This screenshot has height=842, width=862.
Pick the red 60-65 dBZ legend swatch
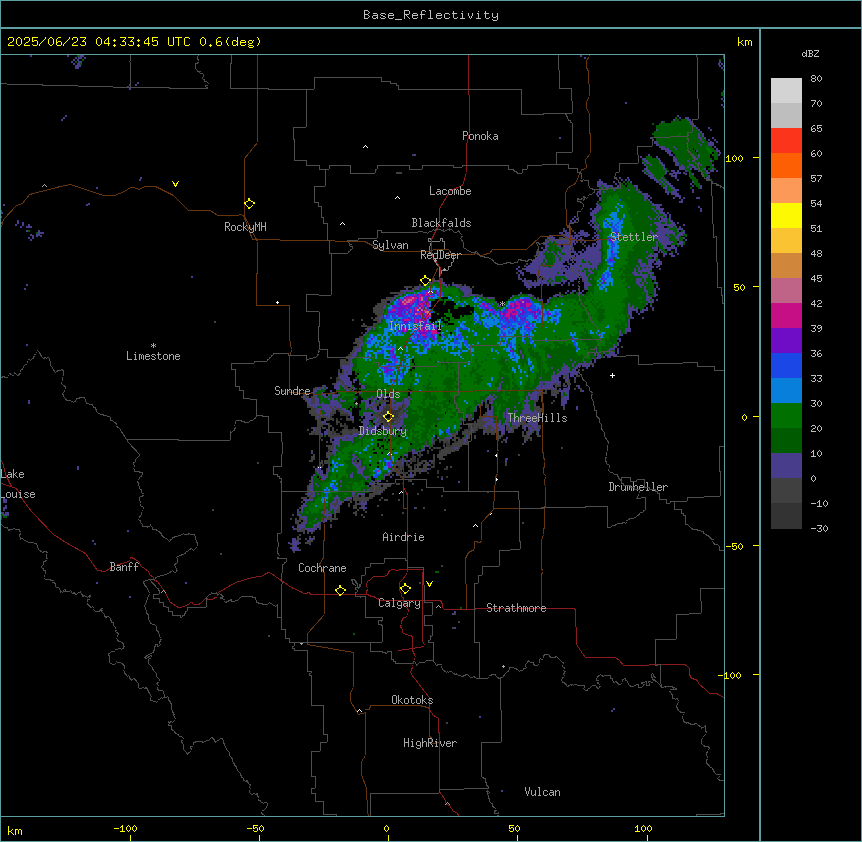[x=786, y=140]
